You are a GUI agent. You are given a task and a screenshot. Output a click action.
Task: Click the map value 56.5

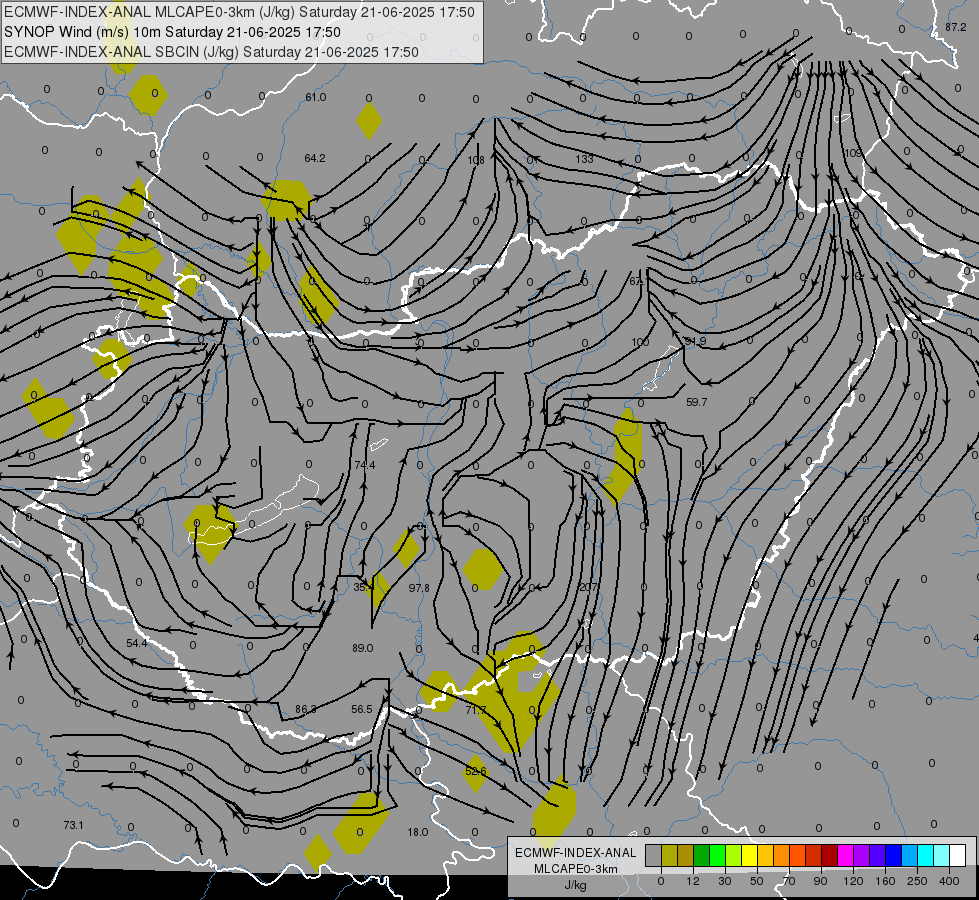362,709
